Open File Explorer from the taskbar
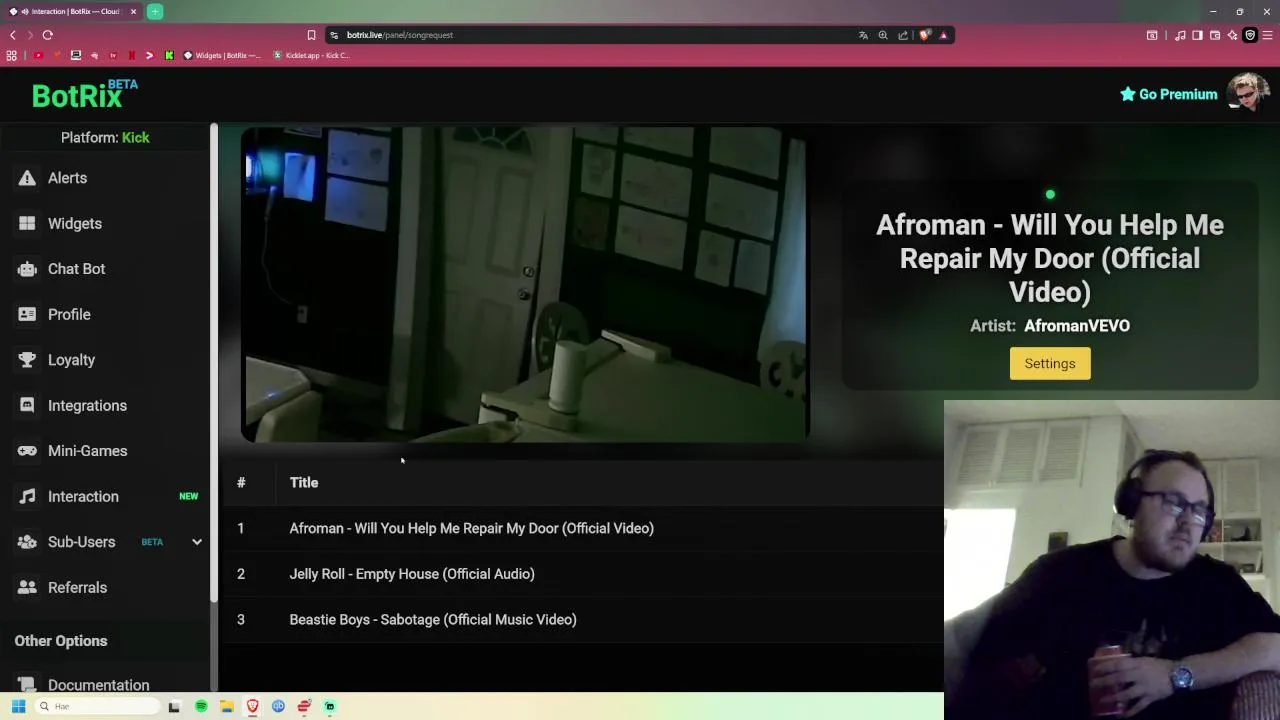1280x720 pixels. tap(227, 706)
